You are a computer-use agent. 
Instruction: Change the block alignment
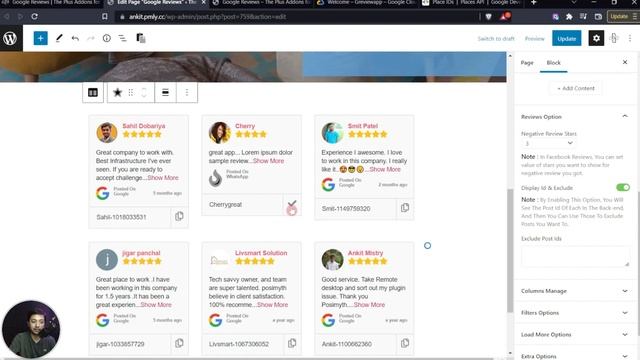pos(165,93)
